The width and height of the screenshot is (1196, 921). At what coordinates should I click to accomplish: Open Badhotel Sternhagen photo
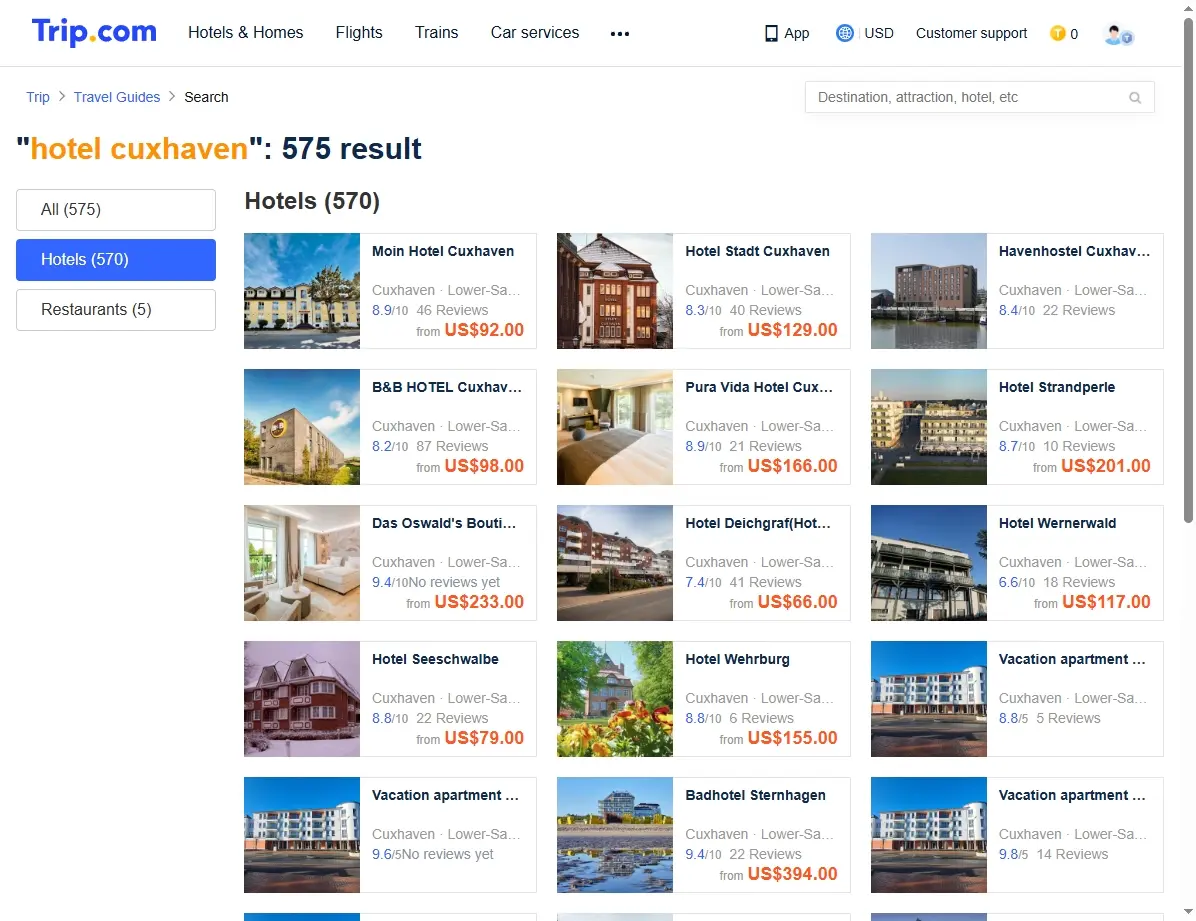[615, 835]
